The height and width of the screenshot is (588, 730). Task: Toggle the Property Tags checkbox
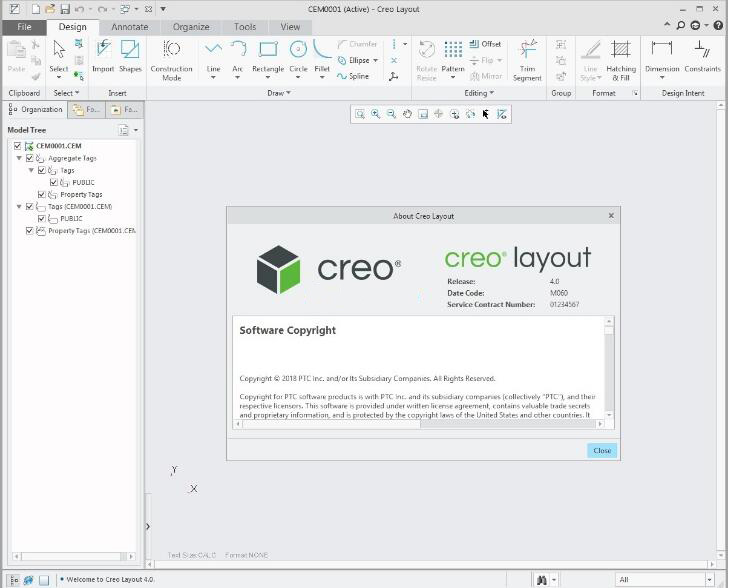point(42,195)
